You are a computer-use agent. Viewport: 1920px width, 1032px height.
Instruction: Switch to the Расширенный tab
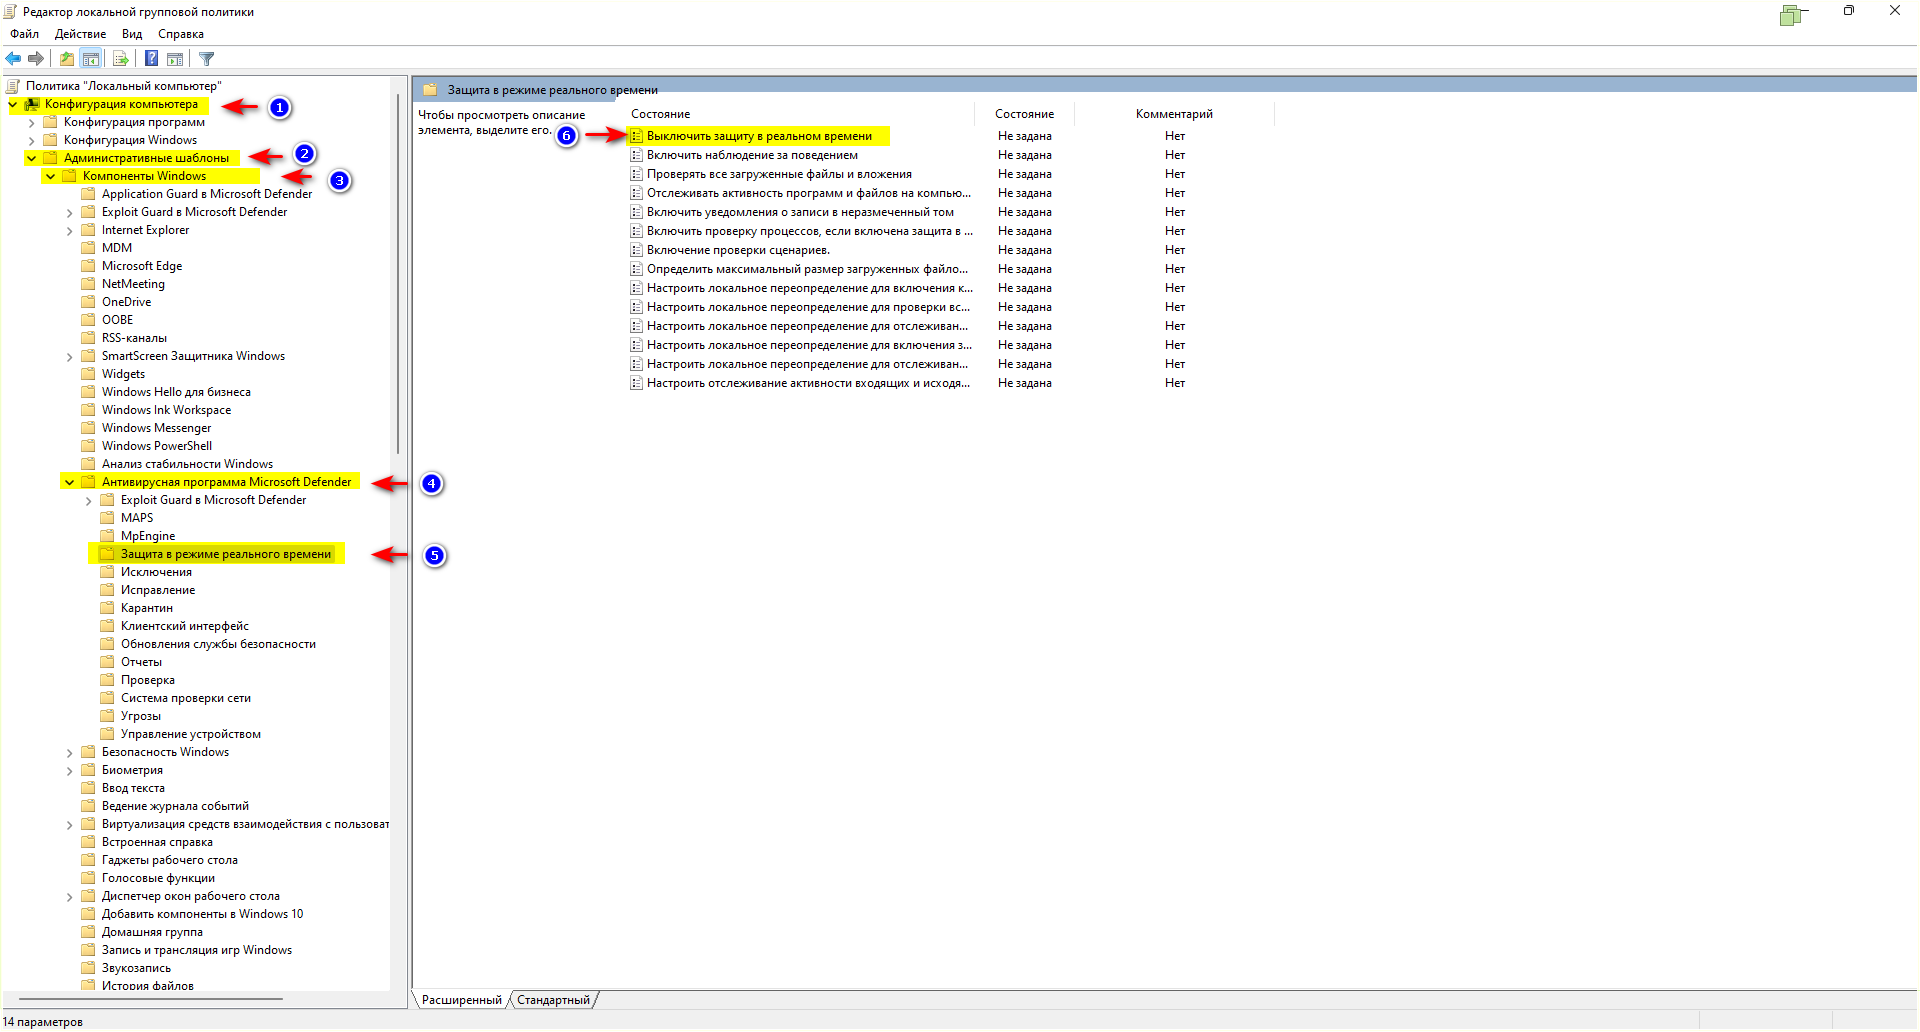click(461, 1000)
